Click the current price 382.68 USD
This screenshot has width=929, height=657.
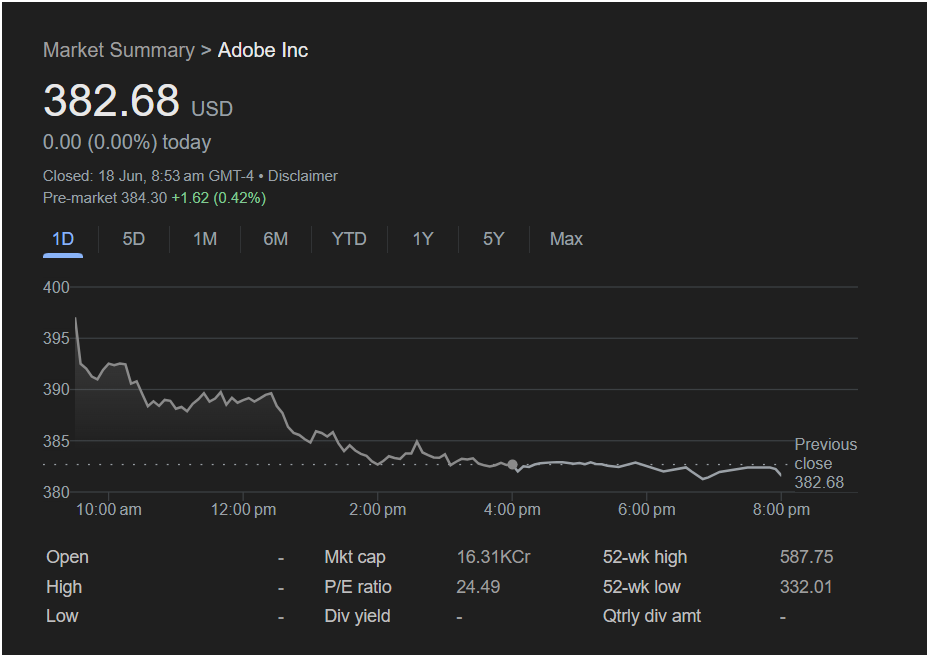(137, 101)
